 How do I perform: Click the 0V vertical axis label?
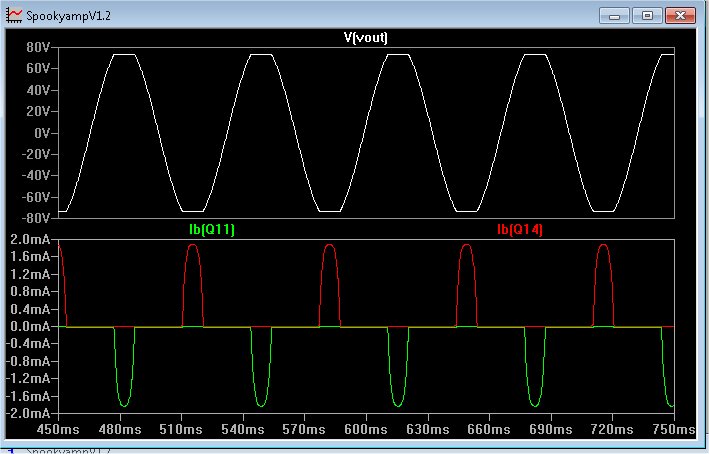coord(41,133)
